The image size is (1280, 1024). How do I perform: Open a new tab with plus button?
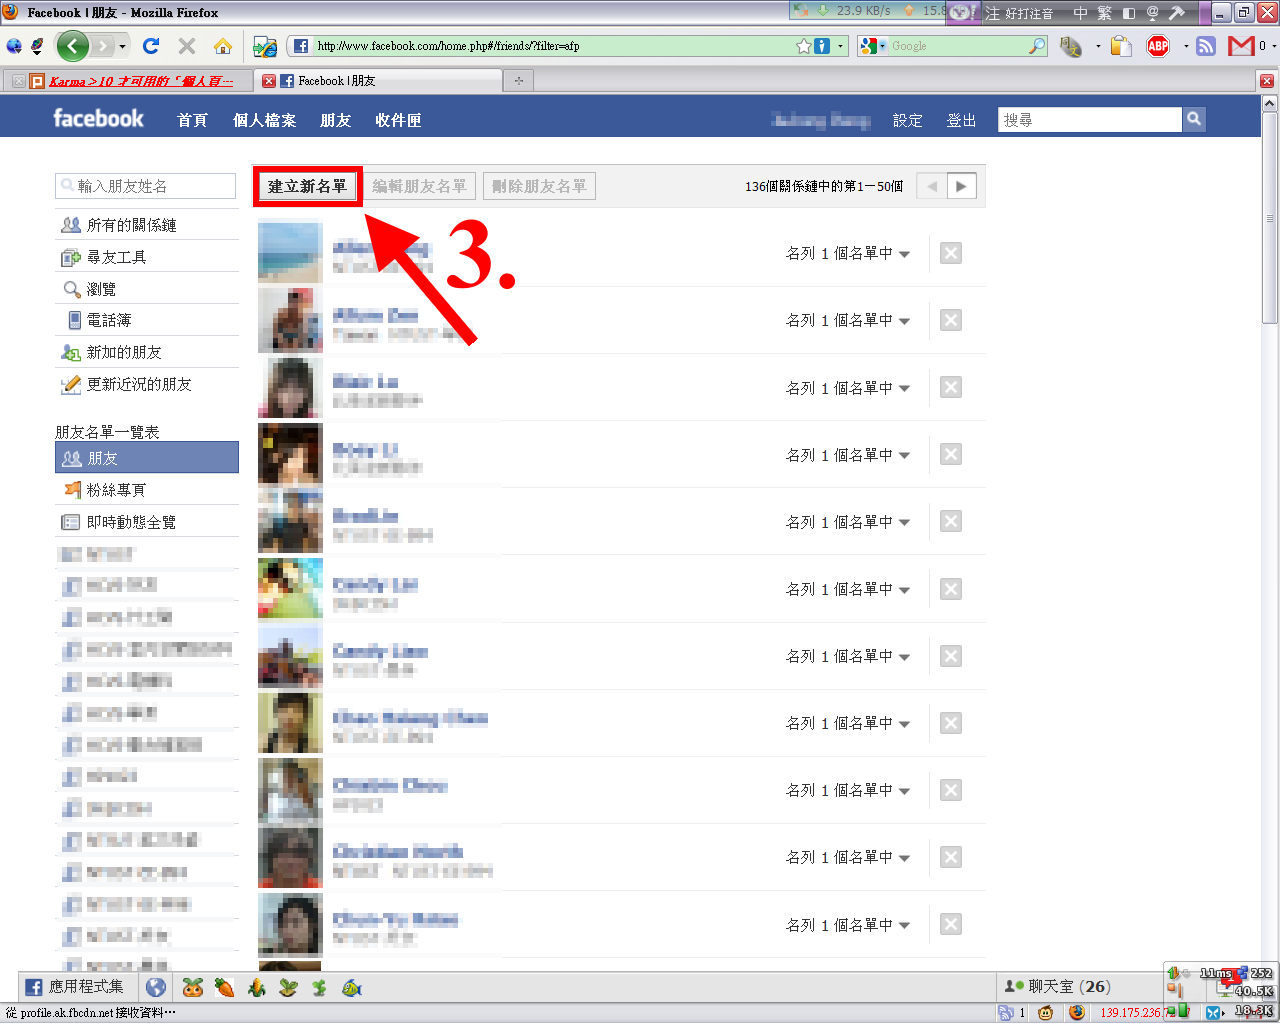tap(518, 81)
